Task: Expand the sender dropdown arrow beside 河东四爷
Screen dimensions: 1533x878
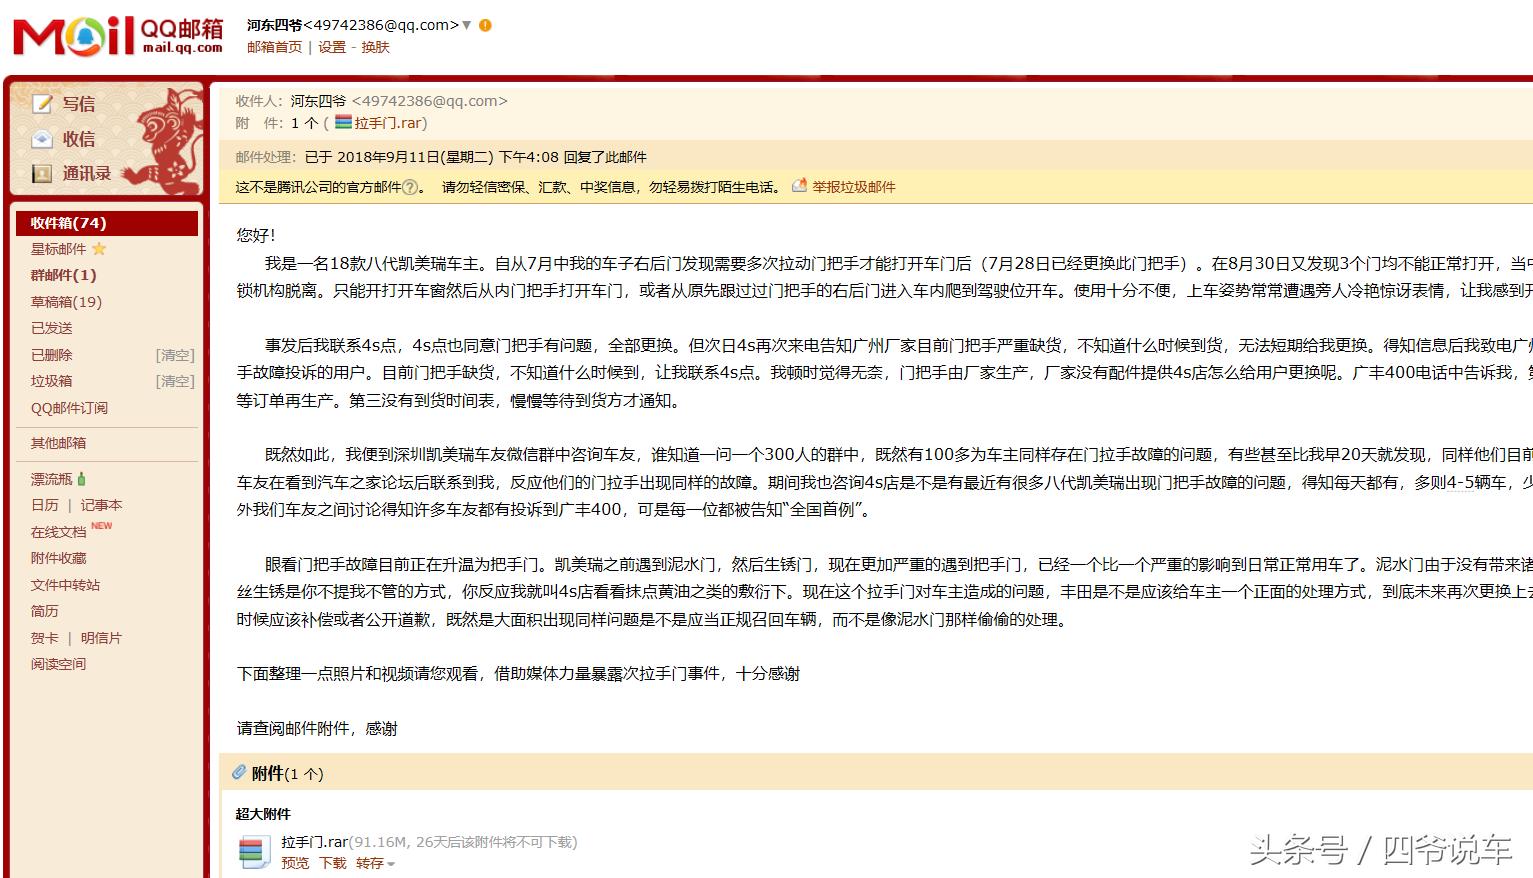Action: pyautogui.click(x=466, y=25)
